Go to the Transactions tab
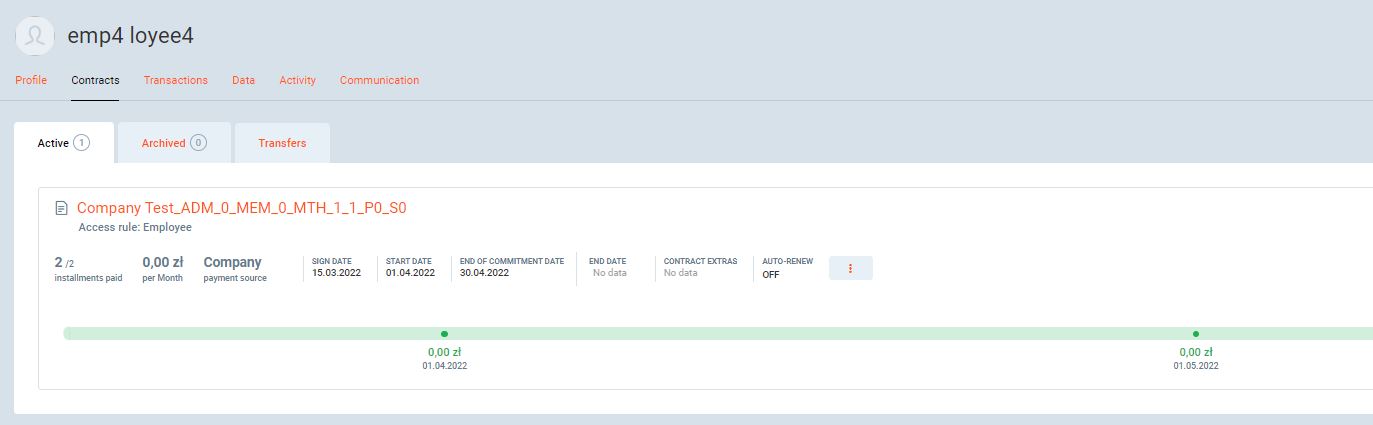This screenshot has width=1373, height=425. coord(175,80)
